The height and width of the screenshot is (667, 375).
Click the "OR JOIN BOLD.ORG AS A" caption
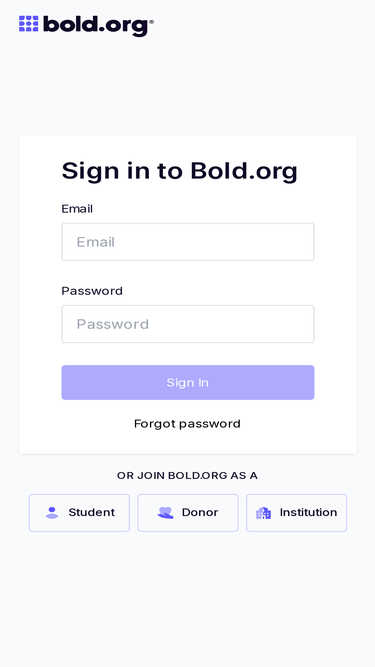tap(187, 476)
